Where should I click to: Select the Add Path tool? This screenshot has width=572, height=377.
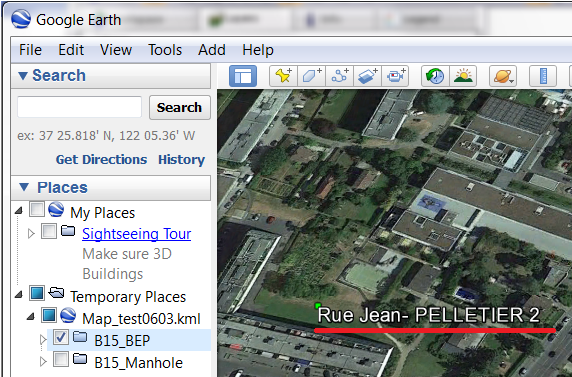coord(339,76)
